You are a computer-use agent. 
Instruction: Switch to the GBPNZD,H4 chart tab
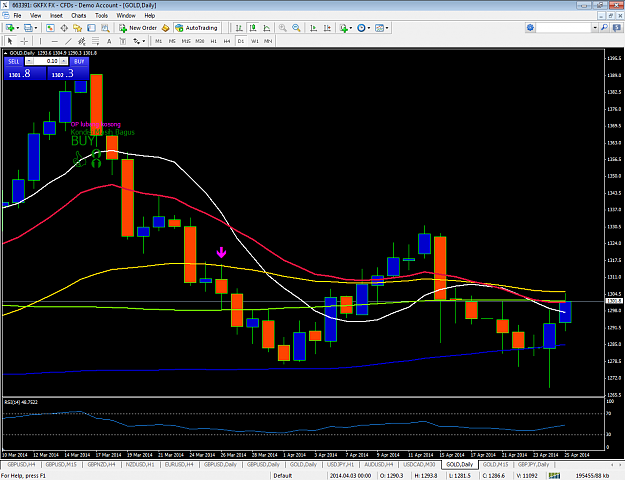[101, 465]
